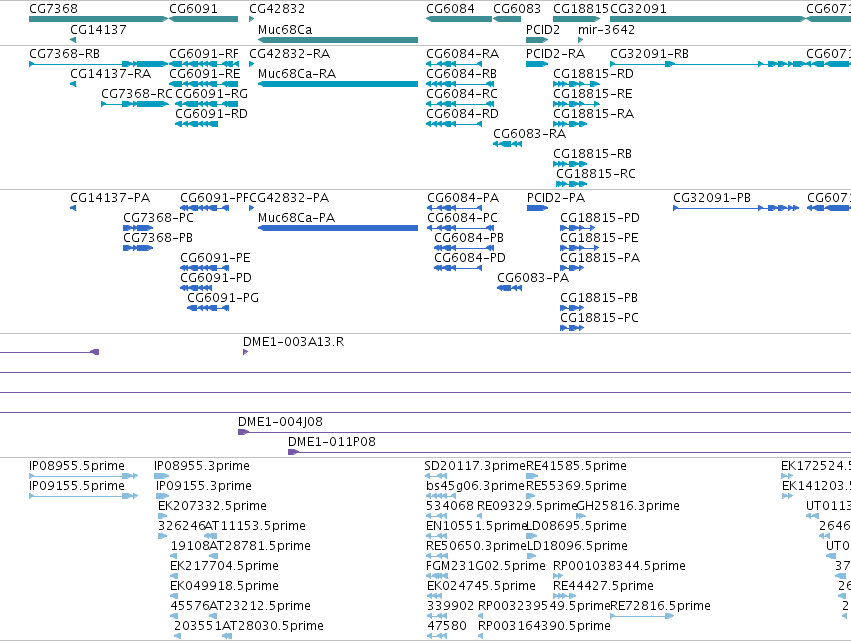The image size is (851, 641).
Task: Click EST RP001038344.5prime
Action: click(619, 566)
